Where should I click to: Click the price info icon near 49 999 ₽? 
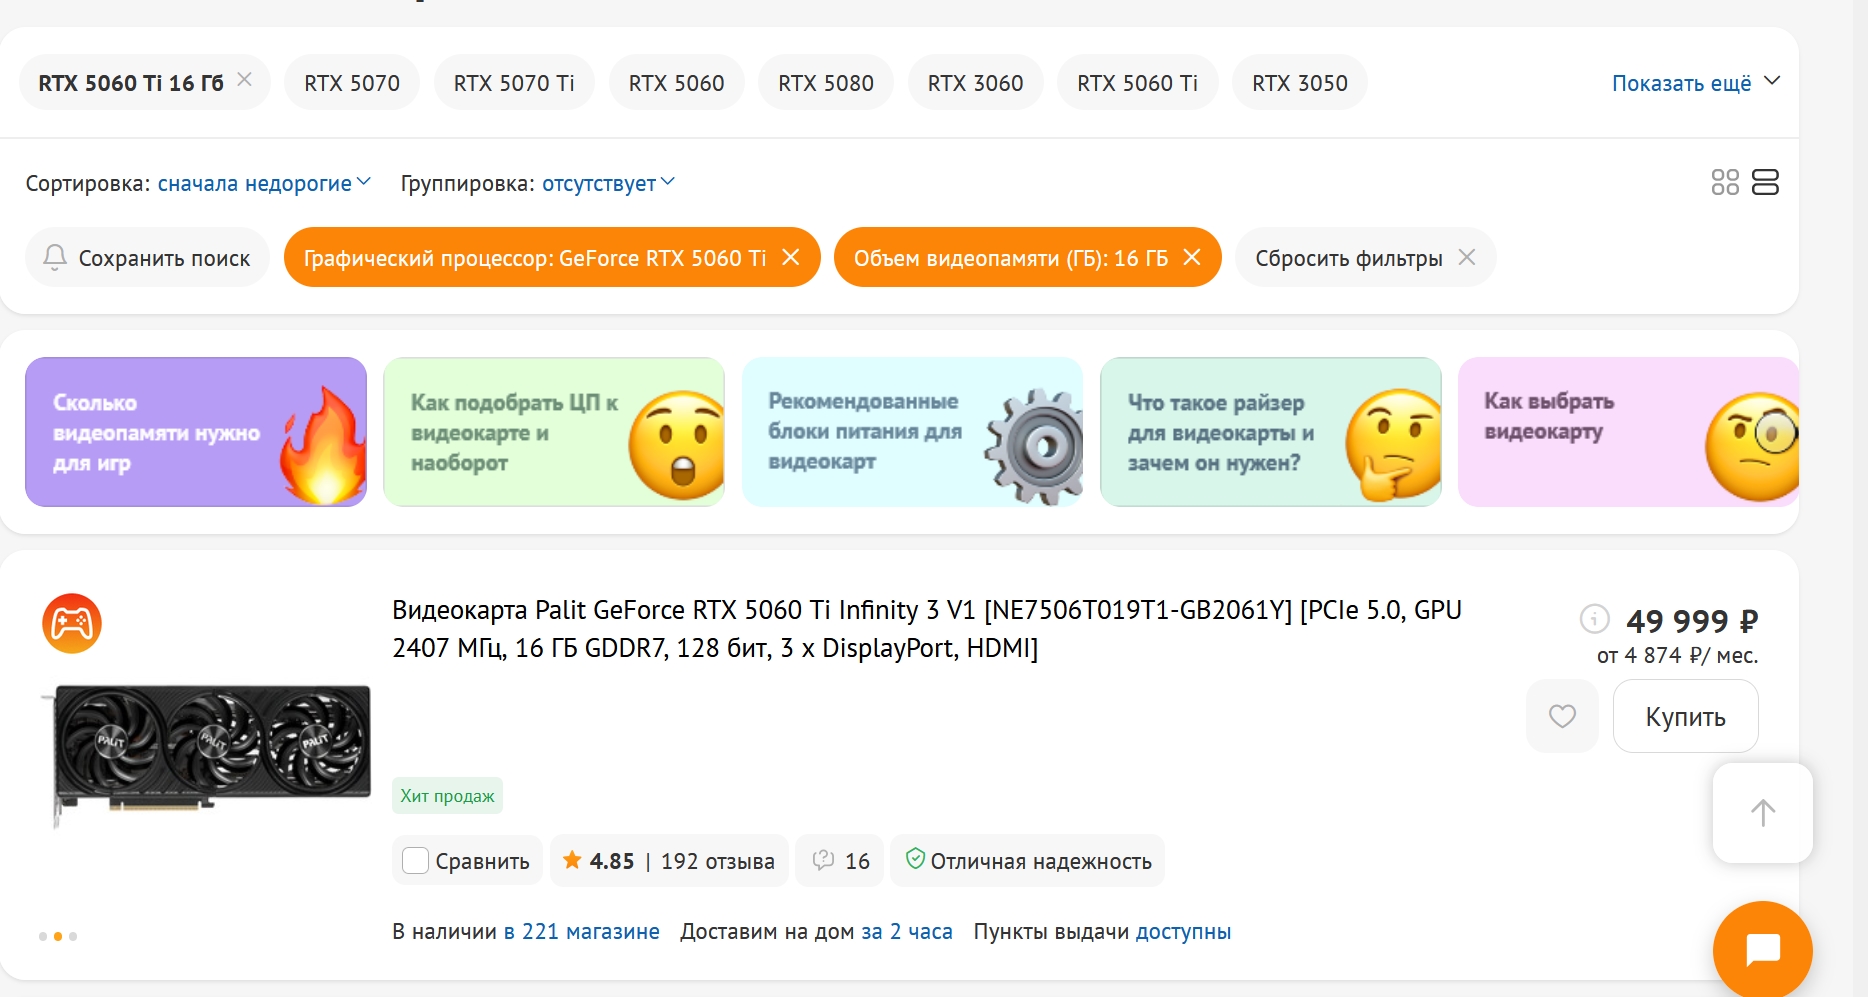[1594, 619]
